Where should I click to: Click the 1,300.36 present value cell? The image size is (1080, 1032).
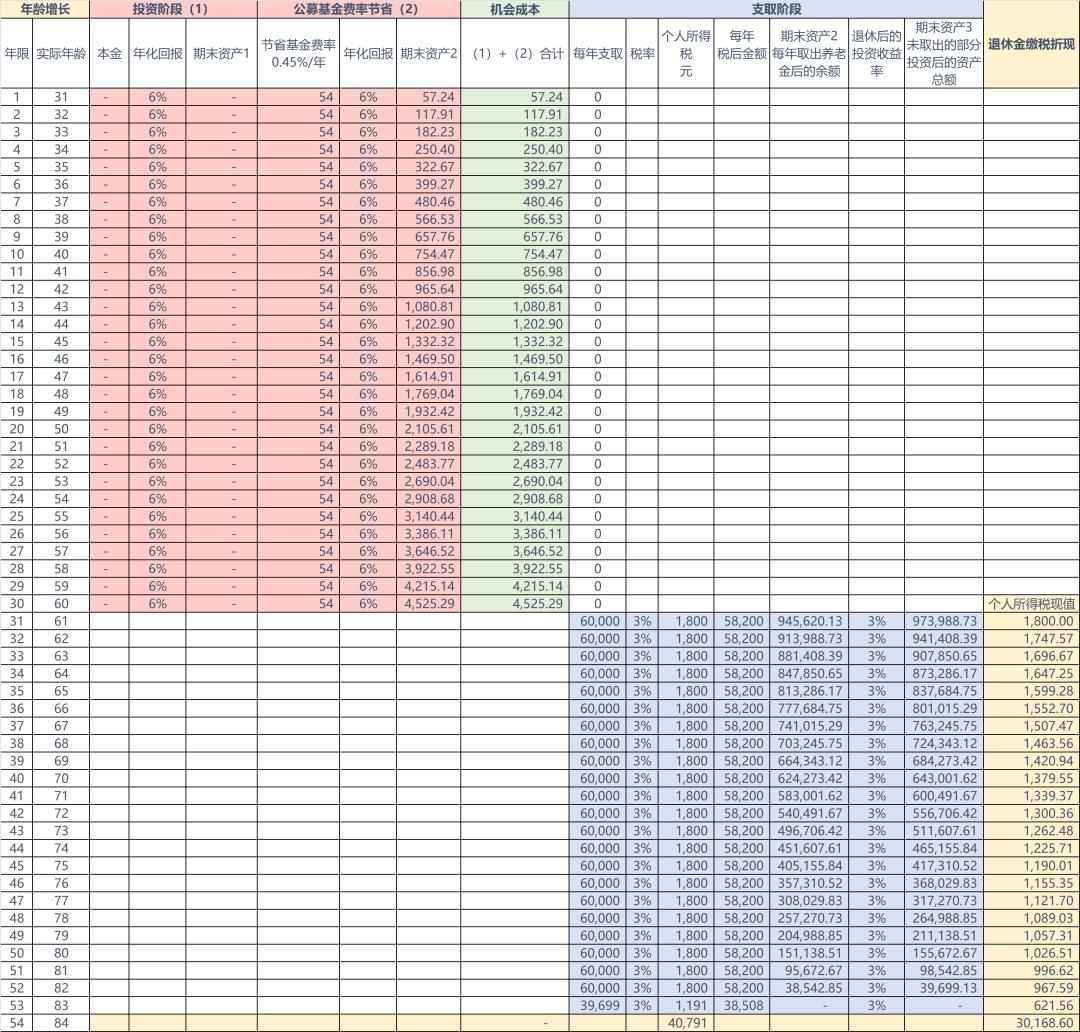click(x=1032, y=814)
